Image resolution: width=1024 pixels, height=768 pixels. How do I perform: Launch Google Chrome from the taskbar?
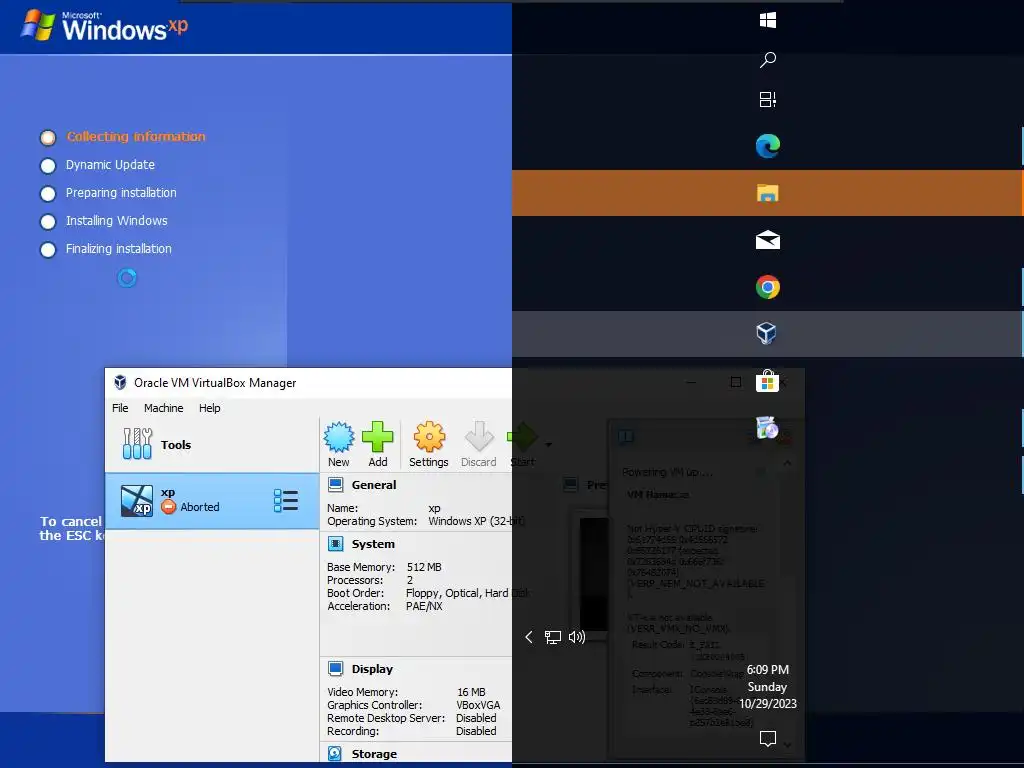click(768, 287)
